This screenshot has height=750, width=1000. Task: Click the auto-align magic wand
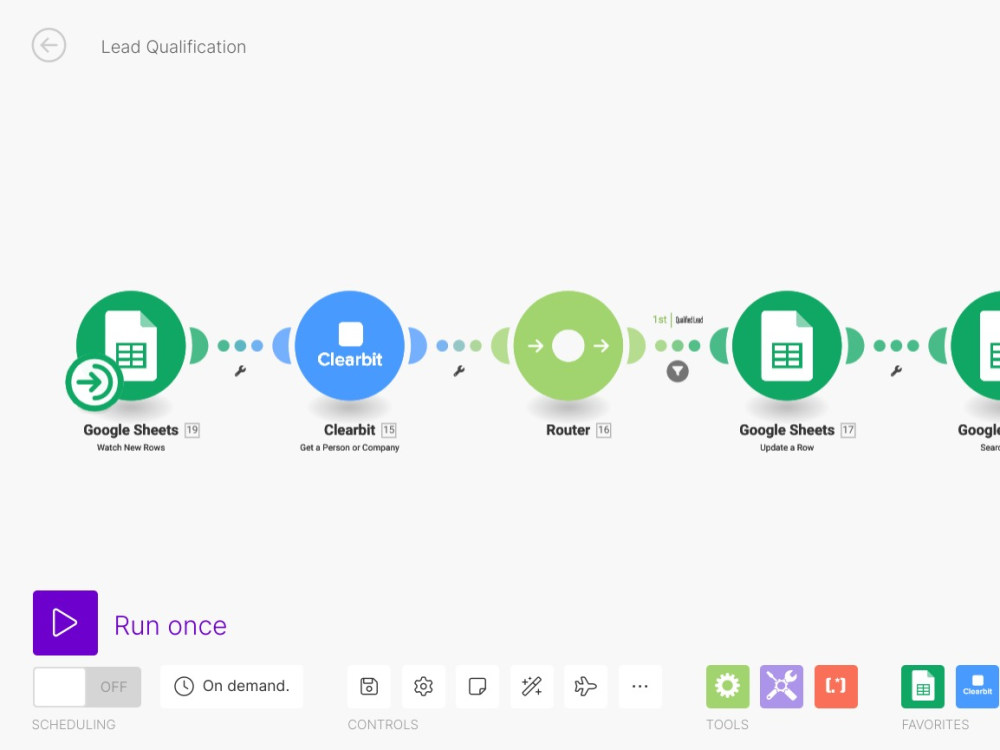532,686
